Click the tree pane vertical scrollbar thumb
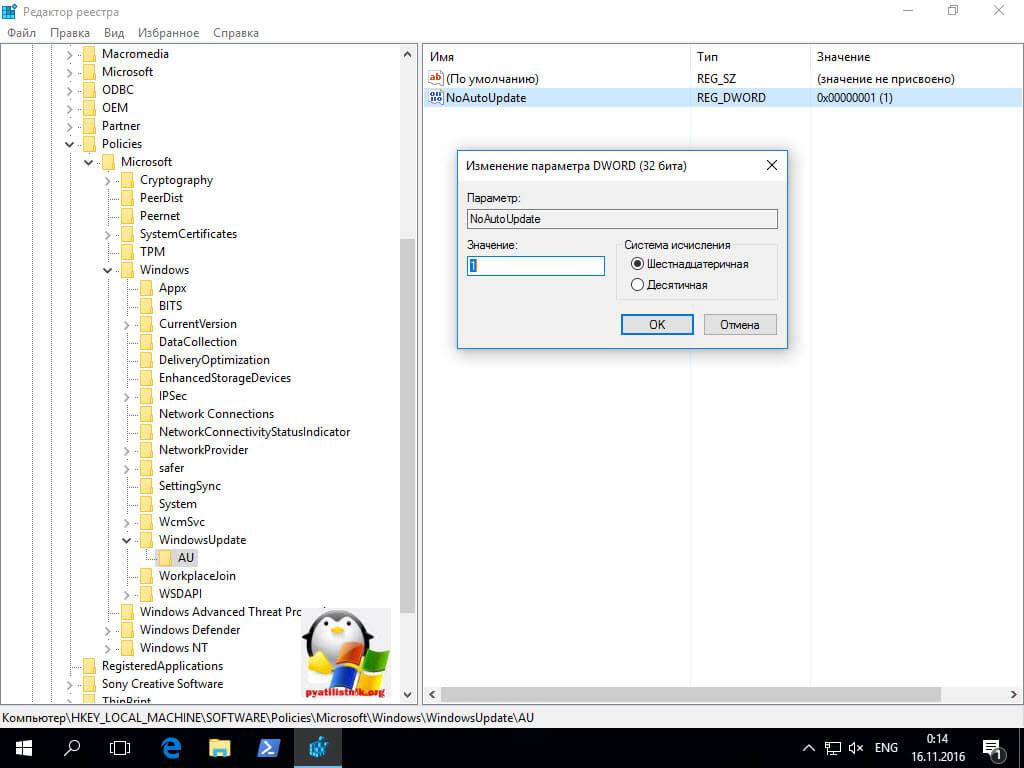The height and width of the screenshot is (768, 1024). 408,426
